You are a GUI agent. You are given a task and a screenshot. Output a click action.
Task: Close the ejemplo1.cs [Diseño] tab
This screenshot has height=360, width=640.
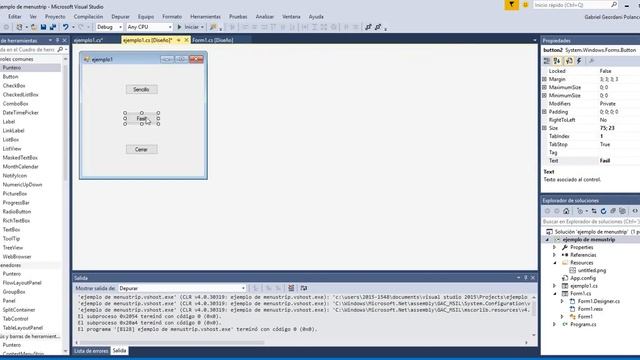pyautogui.click(x=187, y=40)
